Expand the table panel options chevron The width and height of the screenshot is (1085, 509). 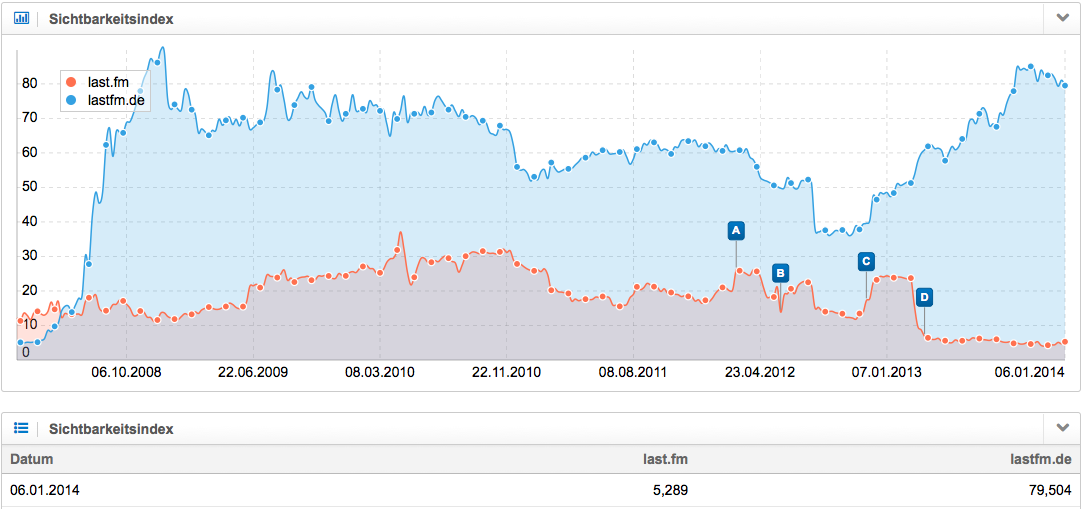tap(1061, 428)
